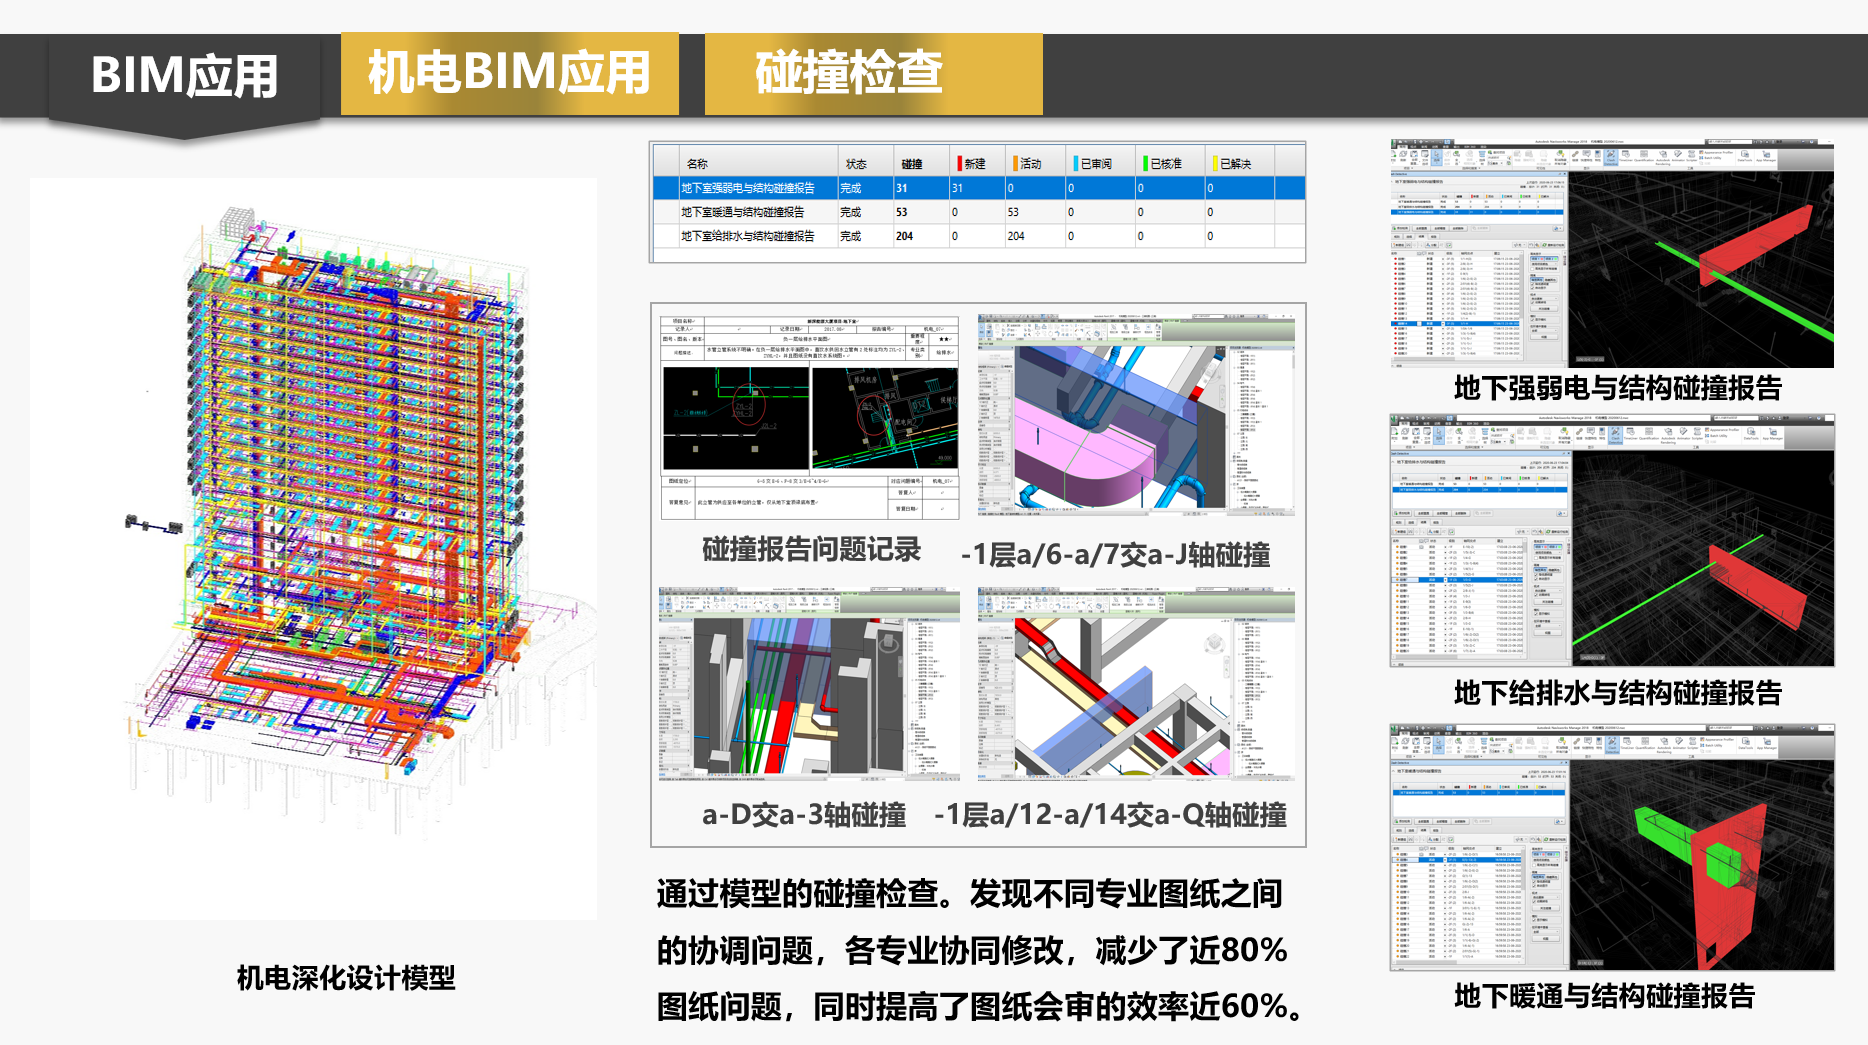This screenshot has width=1868, height=1045.
Task: Open the 机电BIM应用 tab
Action: [510, 73]
